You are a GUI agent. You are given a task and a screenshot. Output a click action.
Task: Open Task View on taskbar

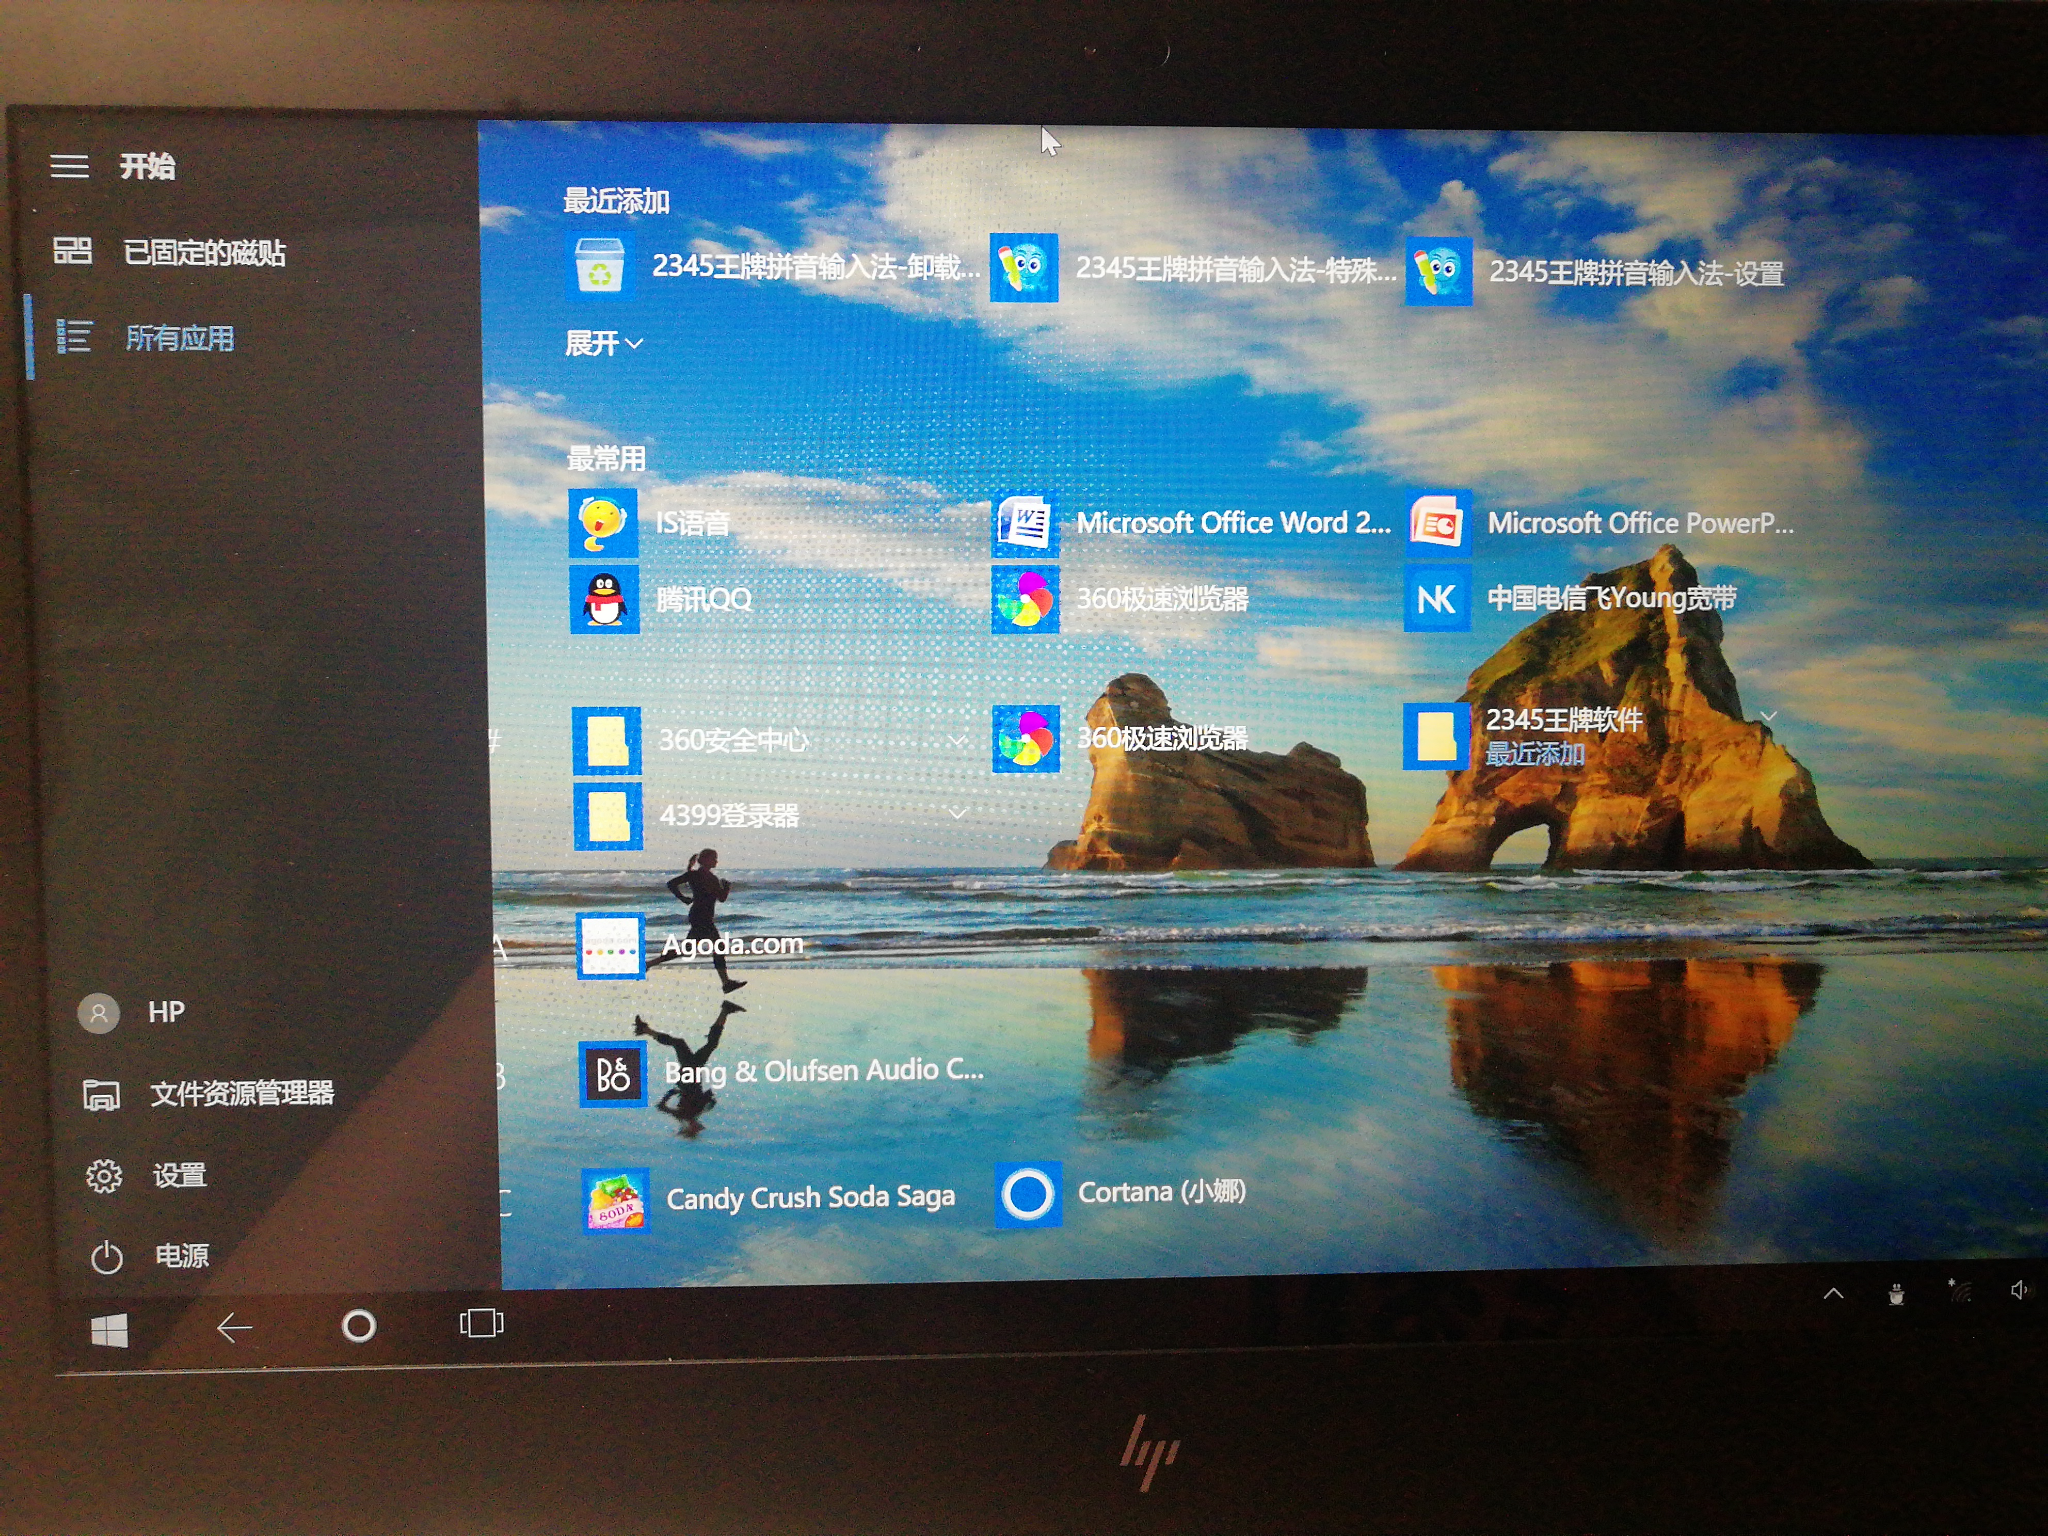[481, 1323]
